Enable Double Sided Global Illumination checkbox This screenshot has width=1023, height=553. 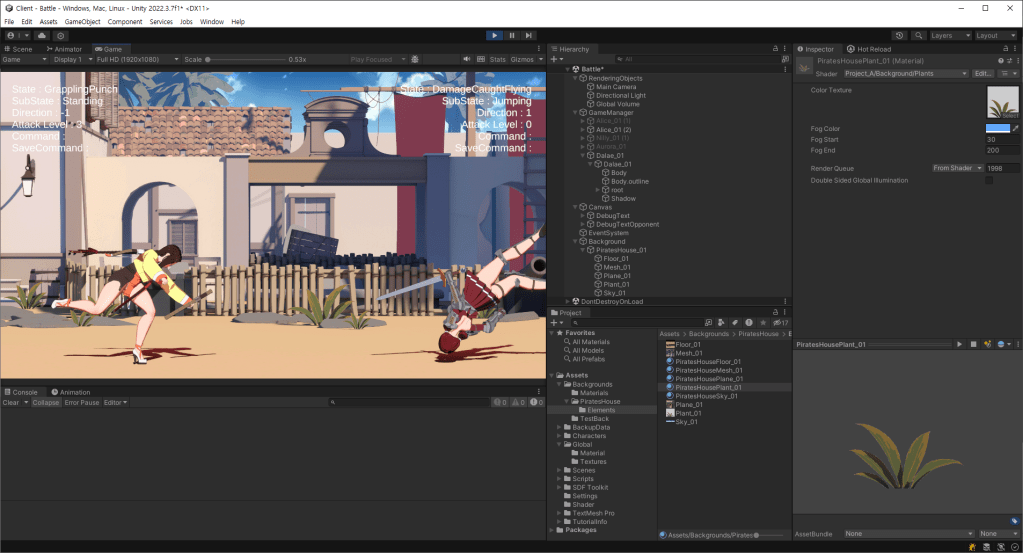pos(989,180)
